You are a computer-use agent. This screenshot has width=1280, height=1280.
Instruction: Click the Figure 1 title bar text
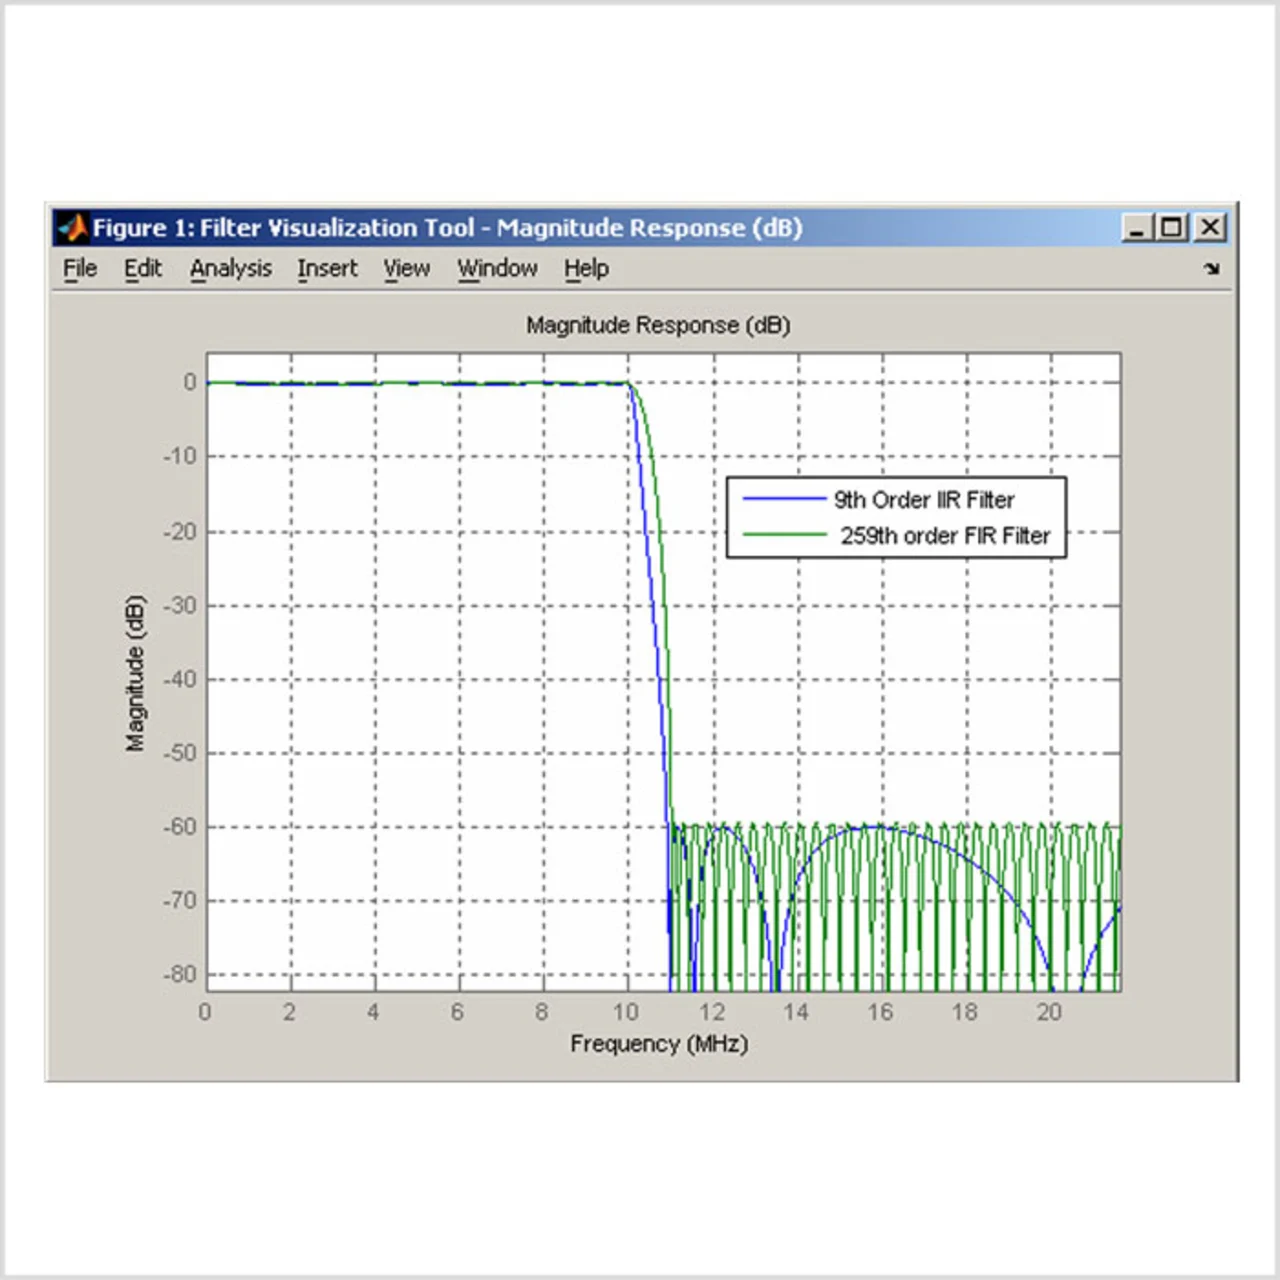(x=448, y=228)
